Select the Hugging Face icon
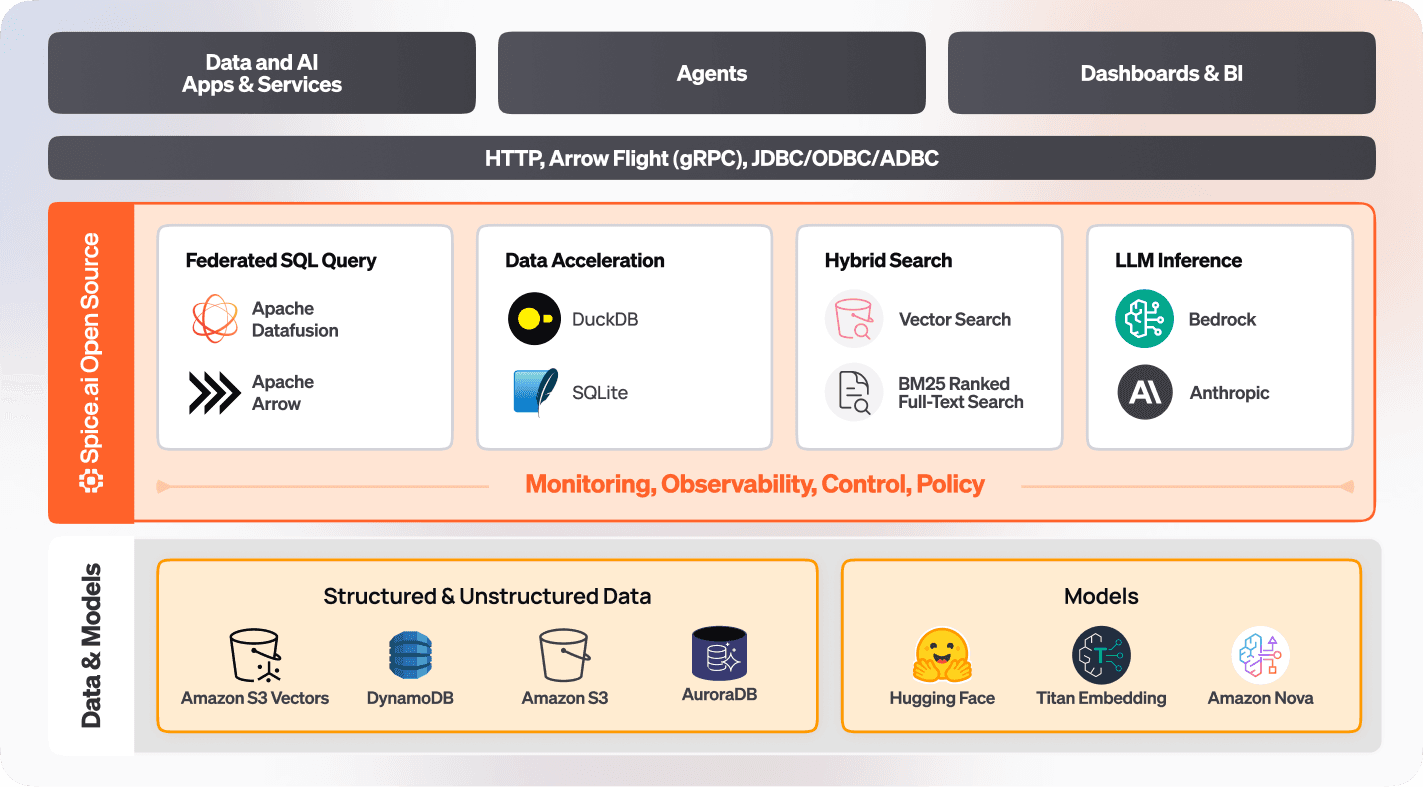This screenshot has height=787, width=1423. [x=941, y=655]
